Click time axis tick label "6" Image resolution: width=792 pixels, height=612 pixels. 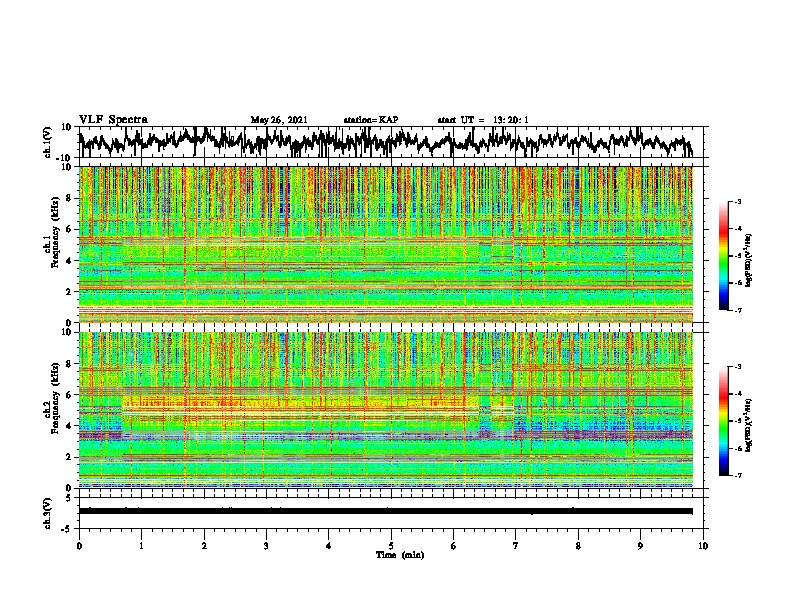tap(454, 546)
